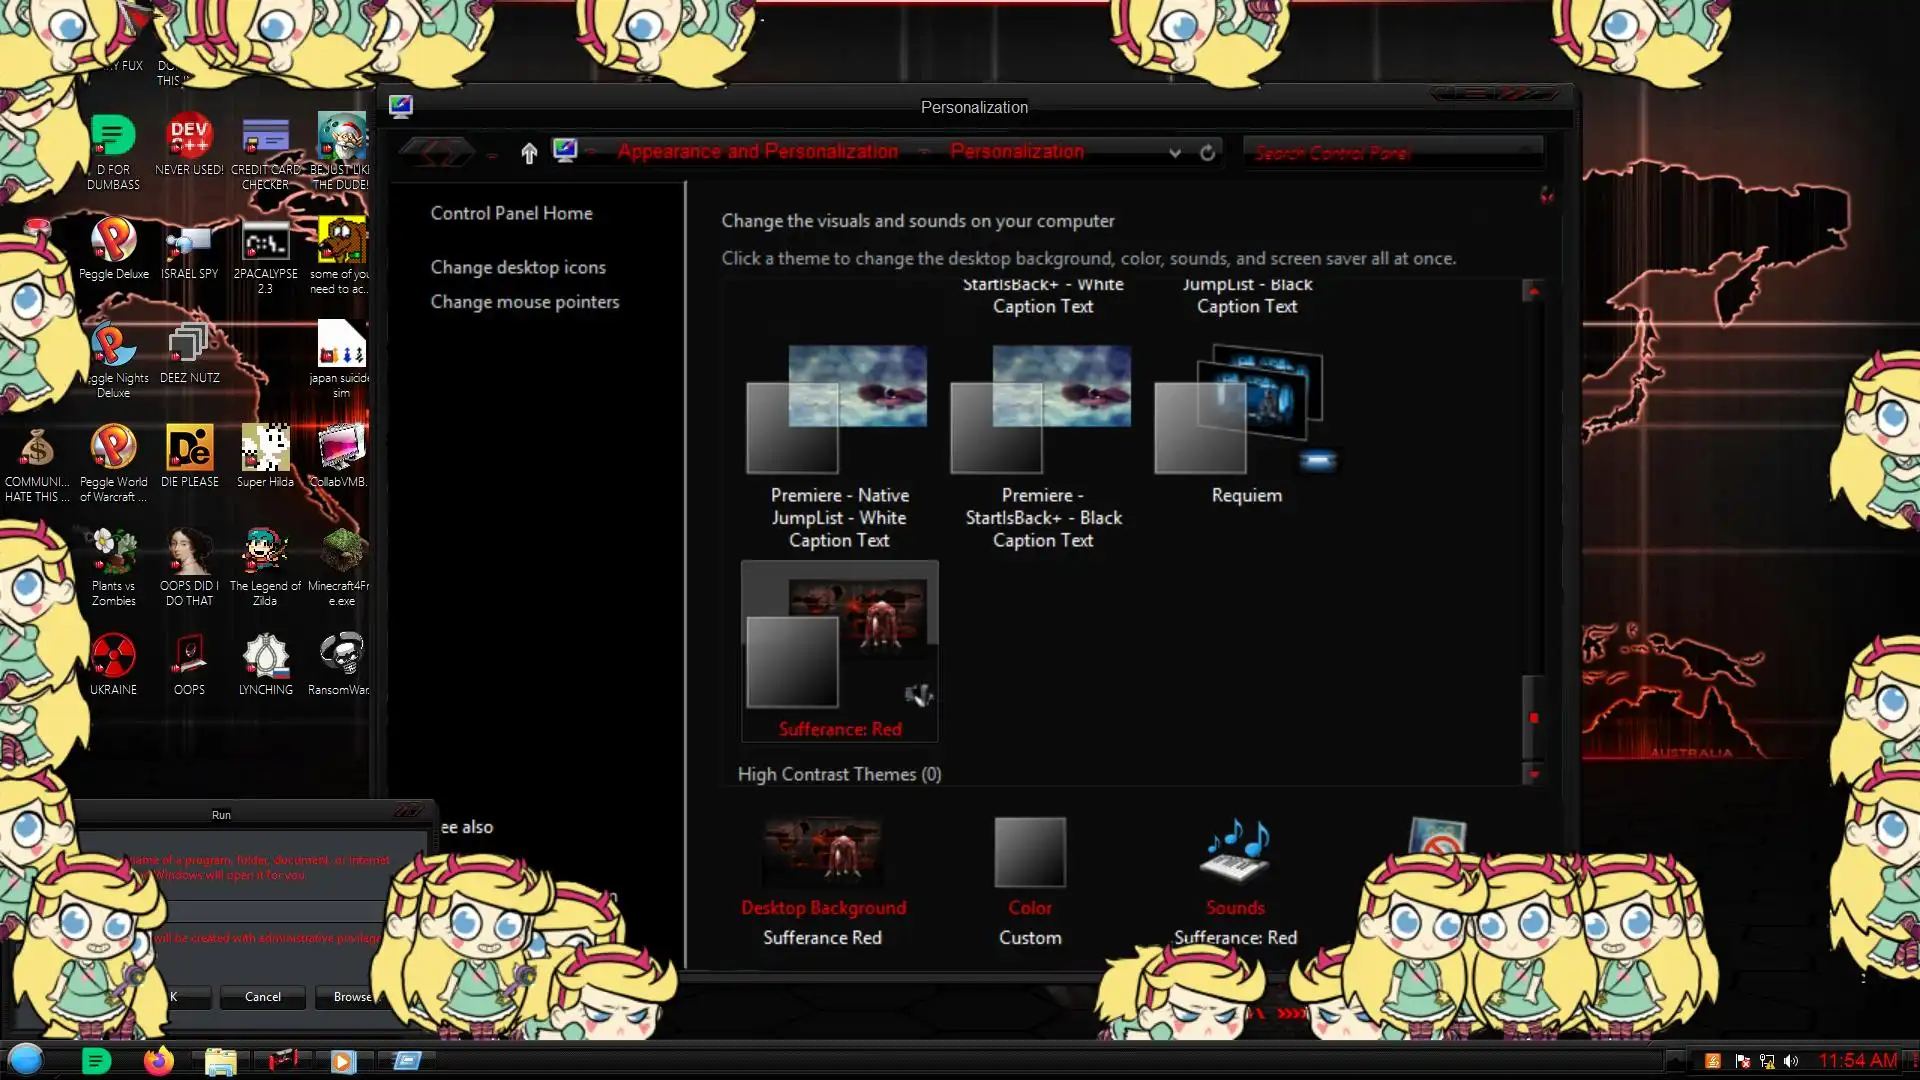
Task: Click the Personalization breadcrumb segment
Action: [x=1016, y=152]
